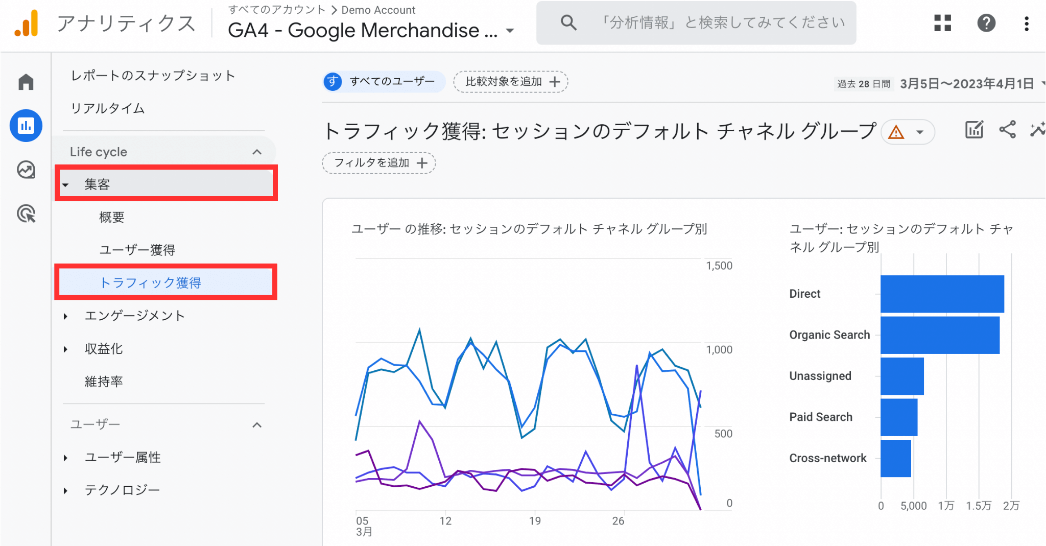Click the Help question mark icon
Screen dimensions: 1046x546
986,23
